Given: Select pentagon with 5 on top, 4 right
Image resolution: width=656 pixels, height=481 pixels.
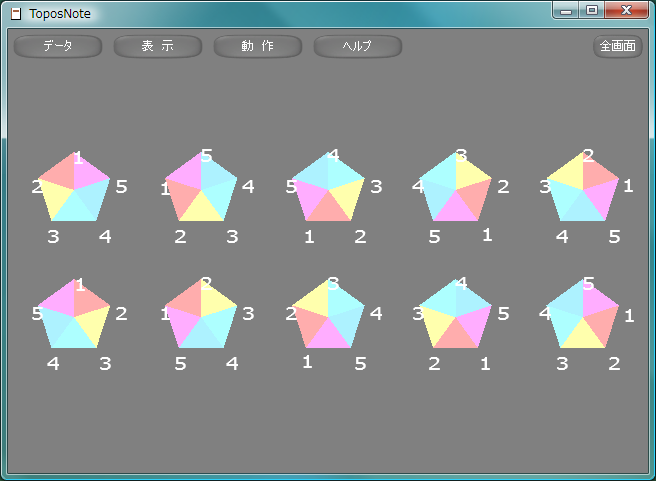Looking at the screenshot, I should [201, 187].
